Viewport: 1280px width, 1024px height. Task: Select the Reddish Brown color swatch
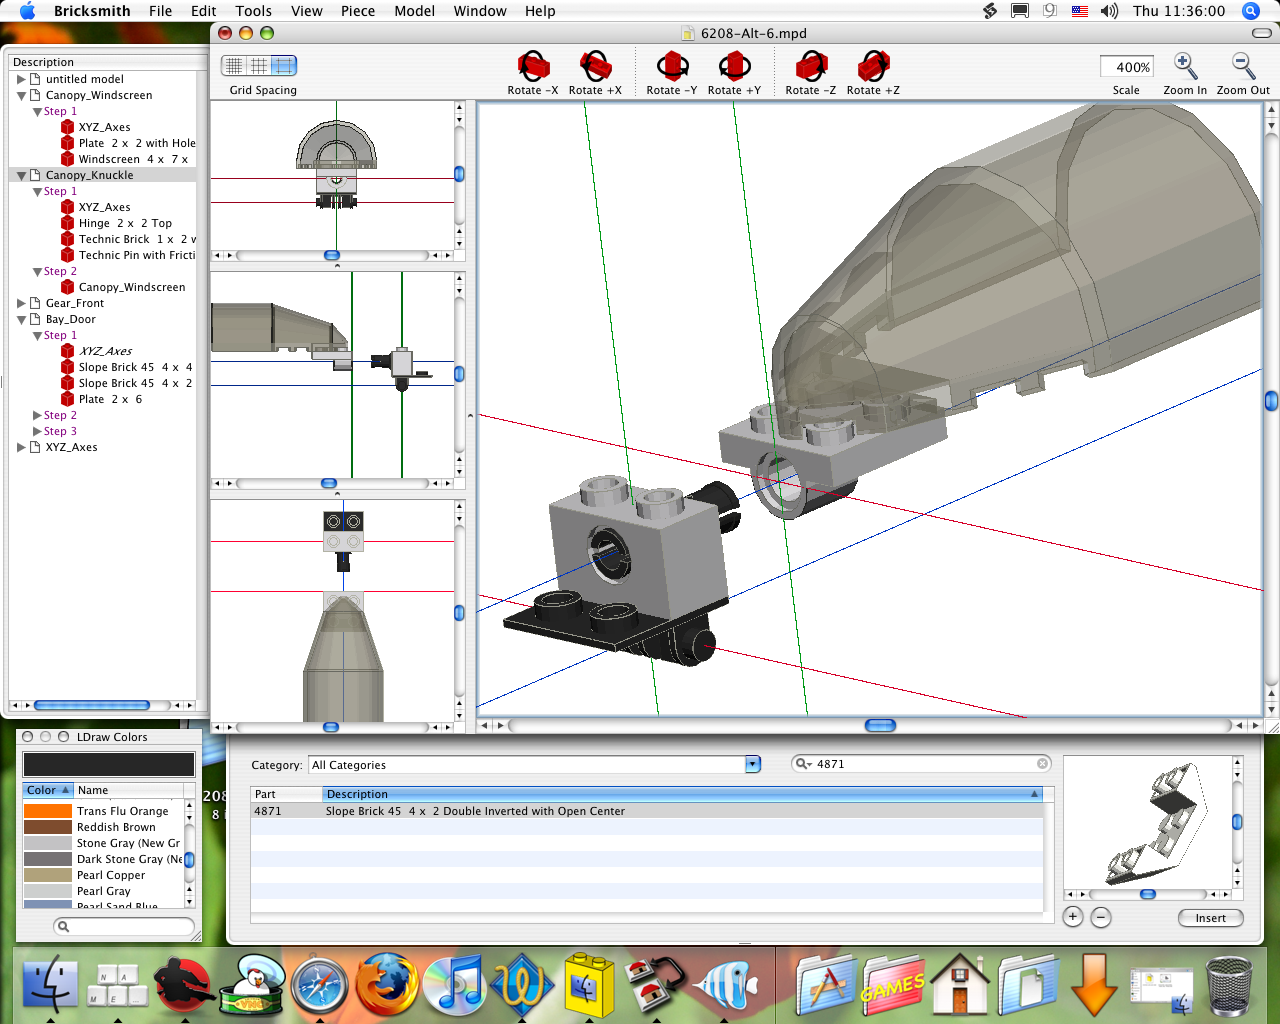48,827
